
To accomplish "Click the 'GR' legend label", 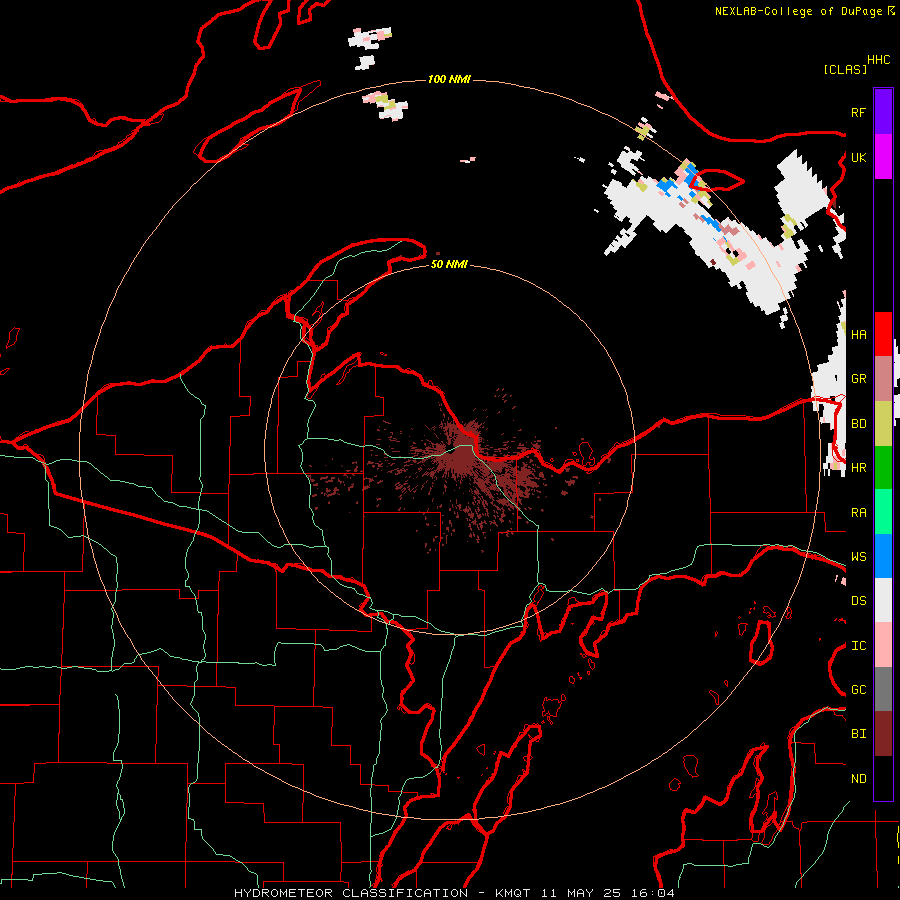I will (858, 379).
